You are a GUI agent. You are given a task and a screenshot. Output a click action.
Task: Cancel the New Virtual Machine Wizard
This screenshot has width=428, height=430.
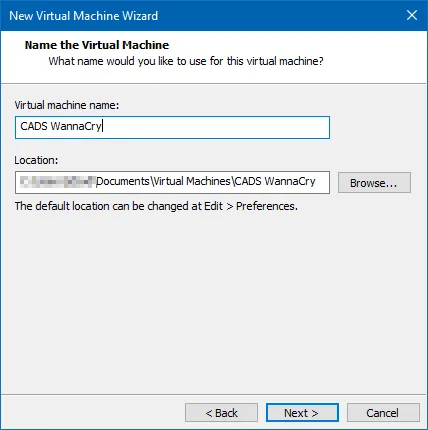click(x=383, y=413)
